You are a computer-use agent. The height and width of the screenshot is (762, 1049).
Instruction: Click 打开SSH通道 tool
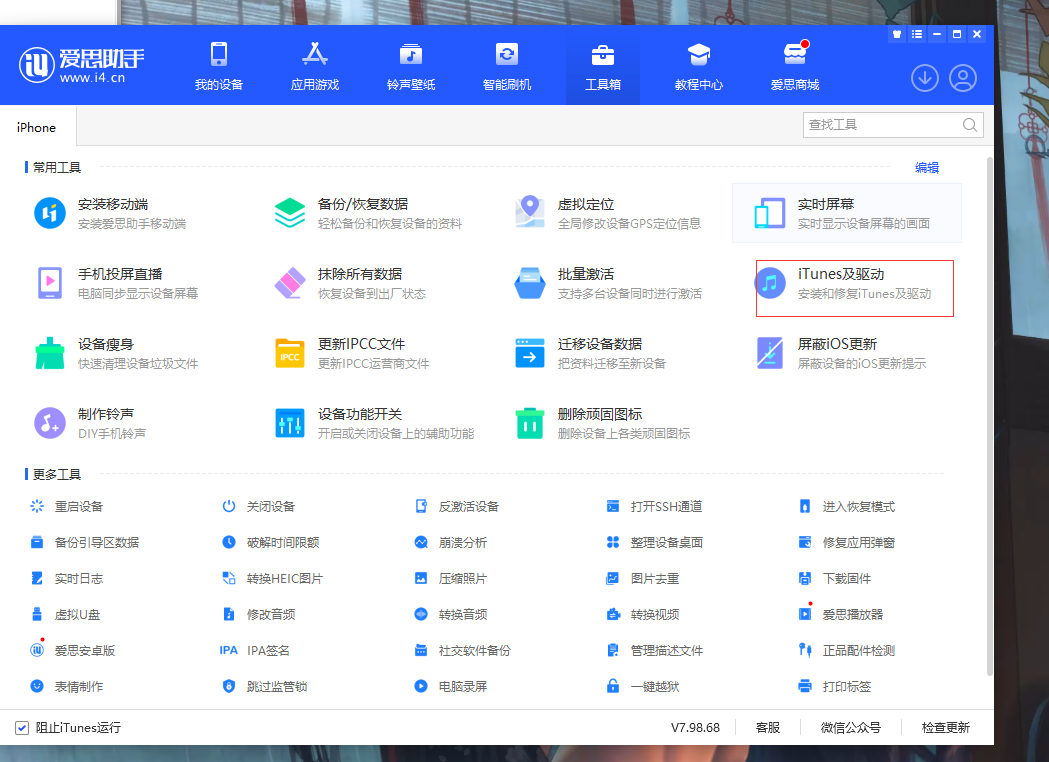click(654, 506)
